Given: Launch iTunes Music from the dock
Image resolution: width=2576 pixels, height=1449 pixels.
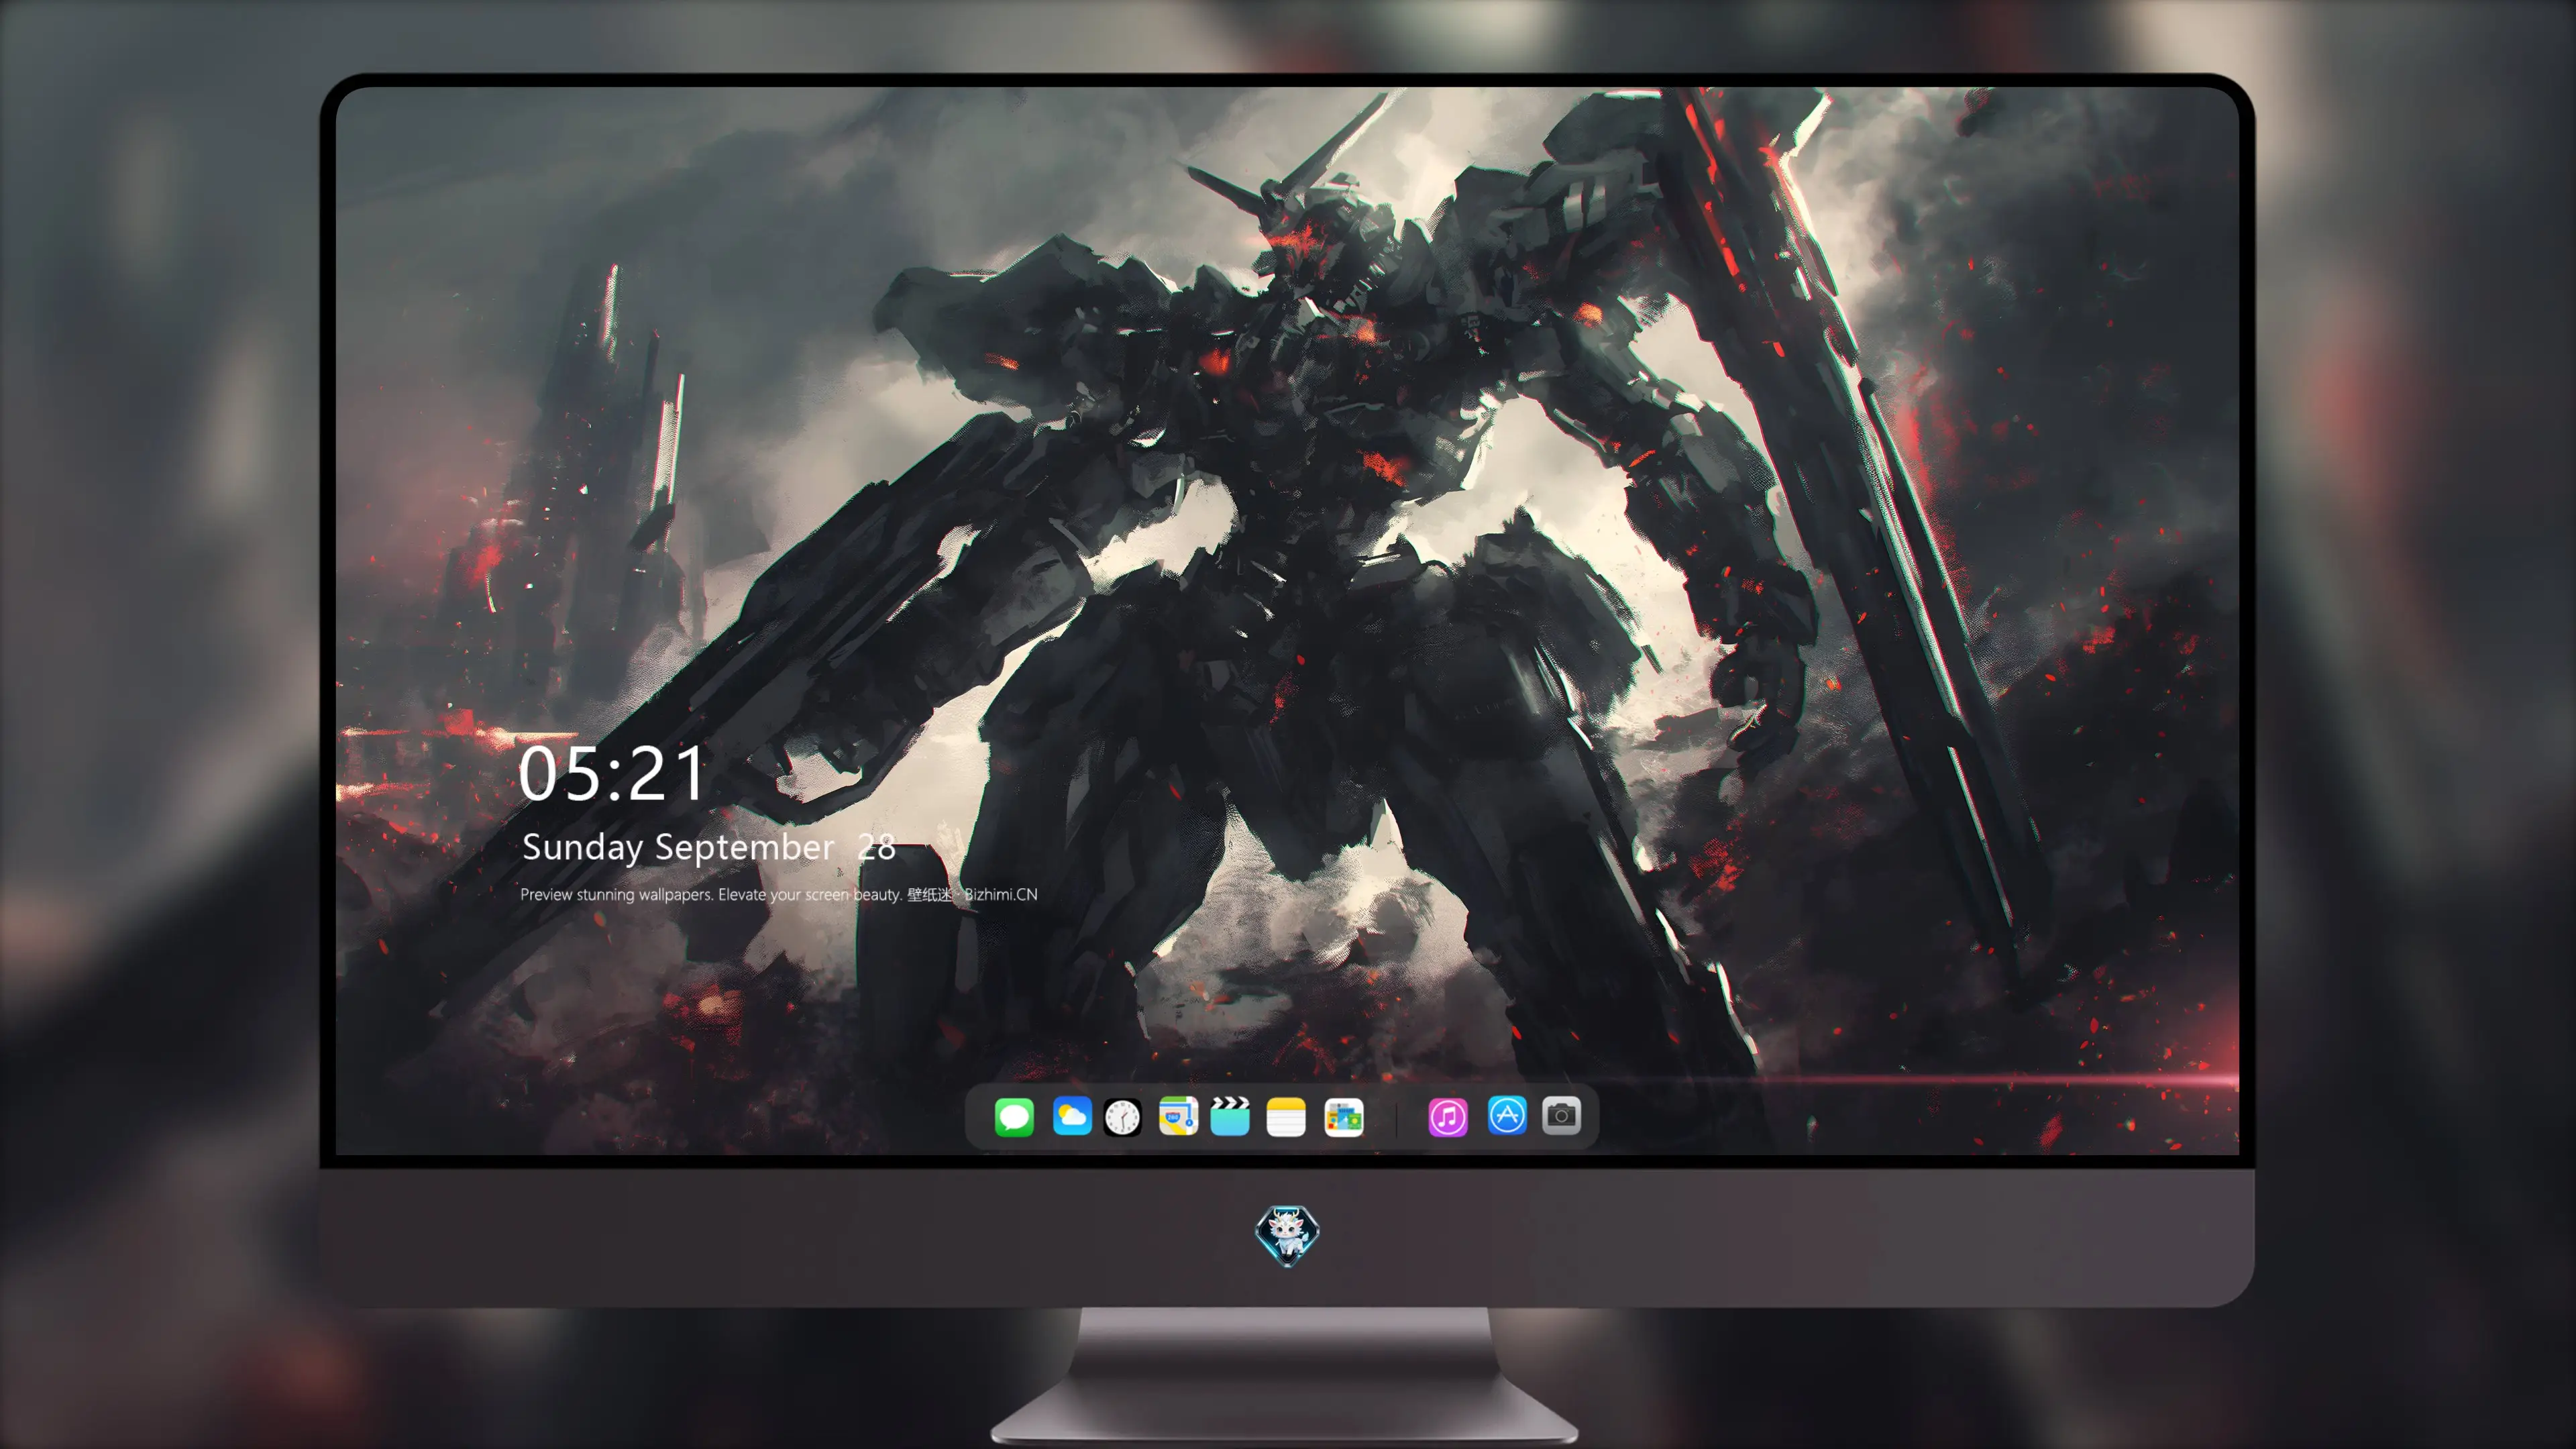Looking at the screenshot, I should point(1448,1117).
